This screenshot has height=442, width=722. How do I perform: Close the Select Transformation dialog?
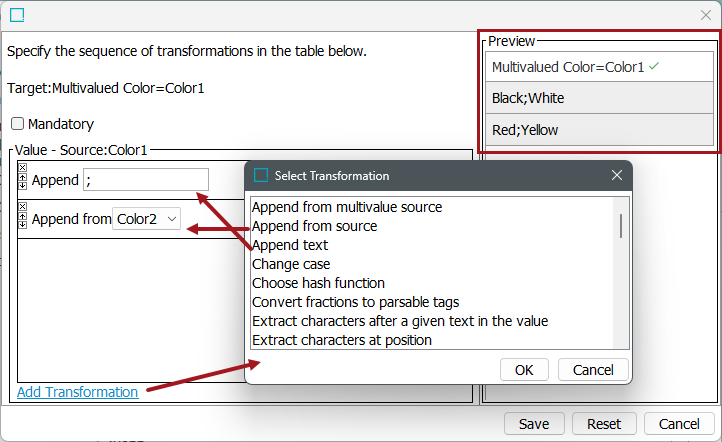tap(617, 175)
